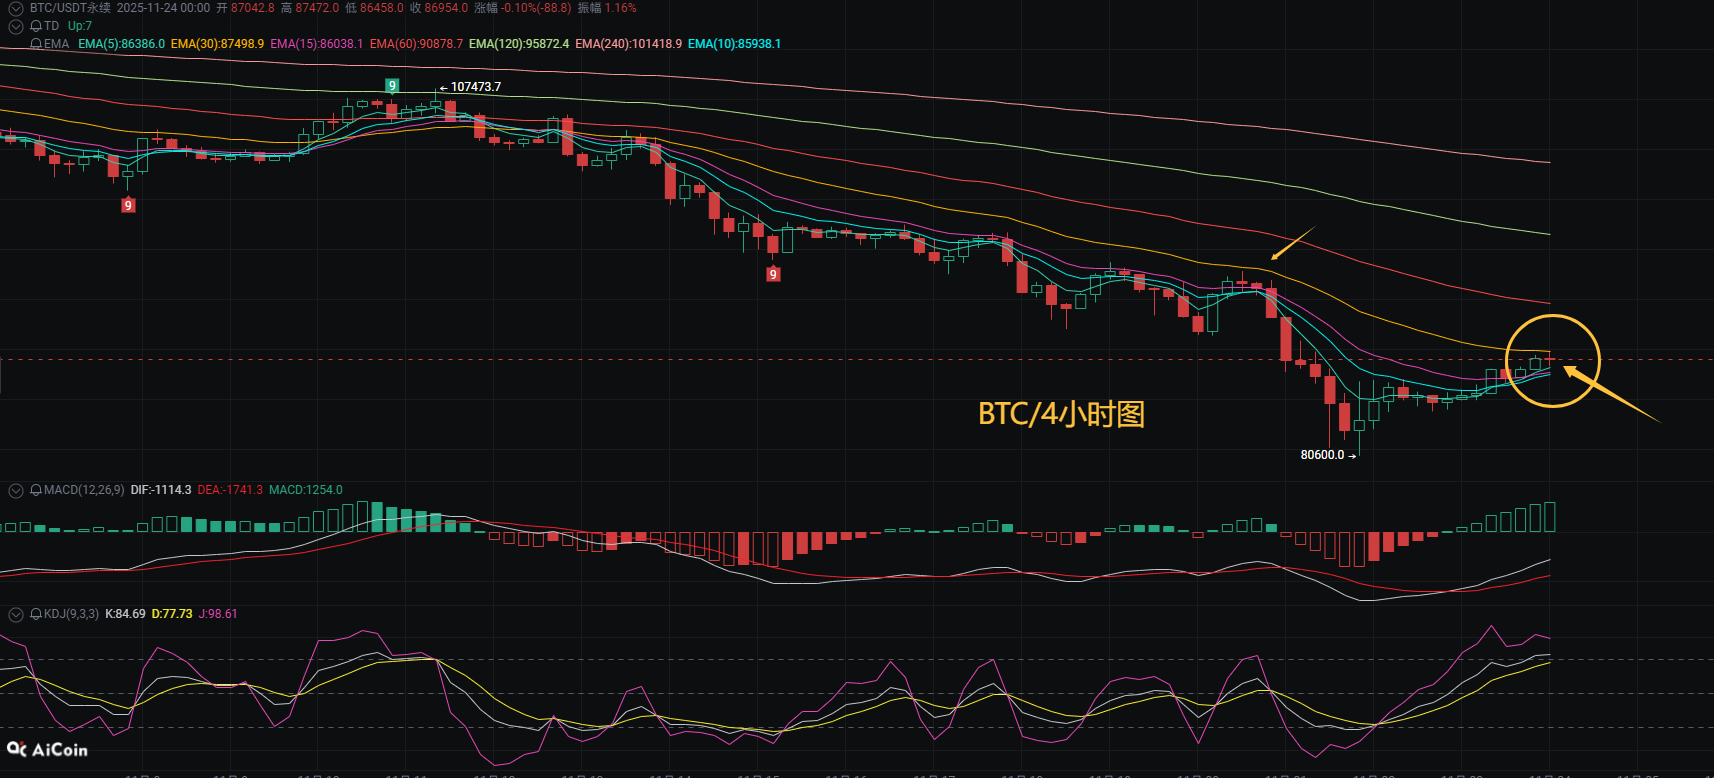Image resolution: width=1714 pixels, height=778 pixels.
Task: Select the BTC/4小时图 text annotation
Action: pos(1061,414)
